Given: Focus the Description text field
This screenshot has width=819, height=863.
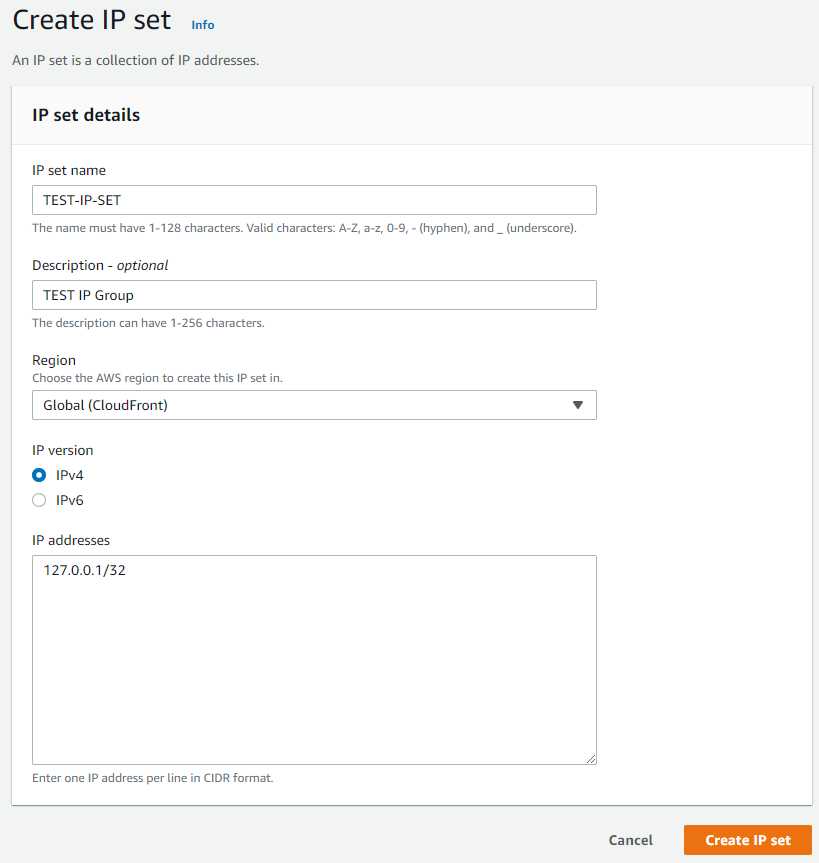Looking at the screenshot, I should click(314, 295).
